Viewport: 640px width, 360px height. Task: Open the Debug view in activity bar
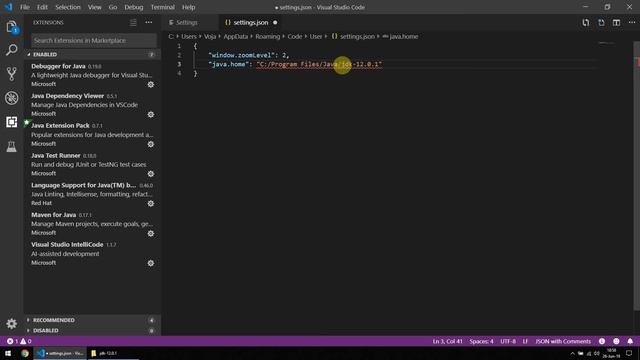(x=11, y=98)
